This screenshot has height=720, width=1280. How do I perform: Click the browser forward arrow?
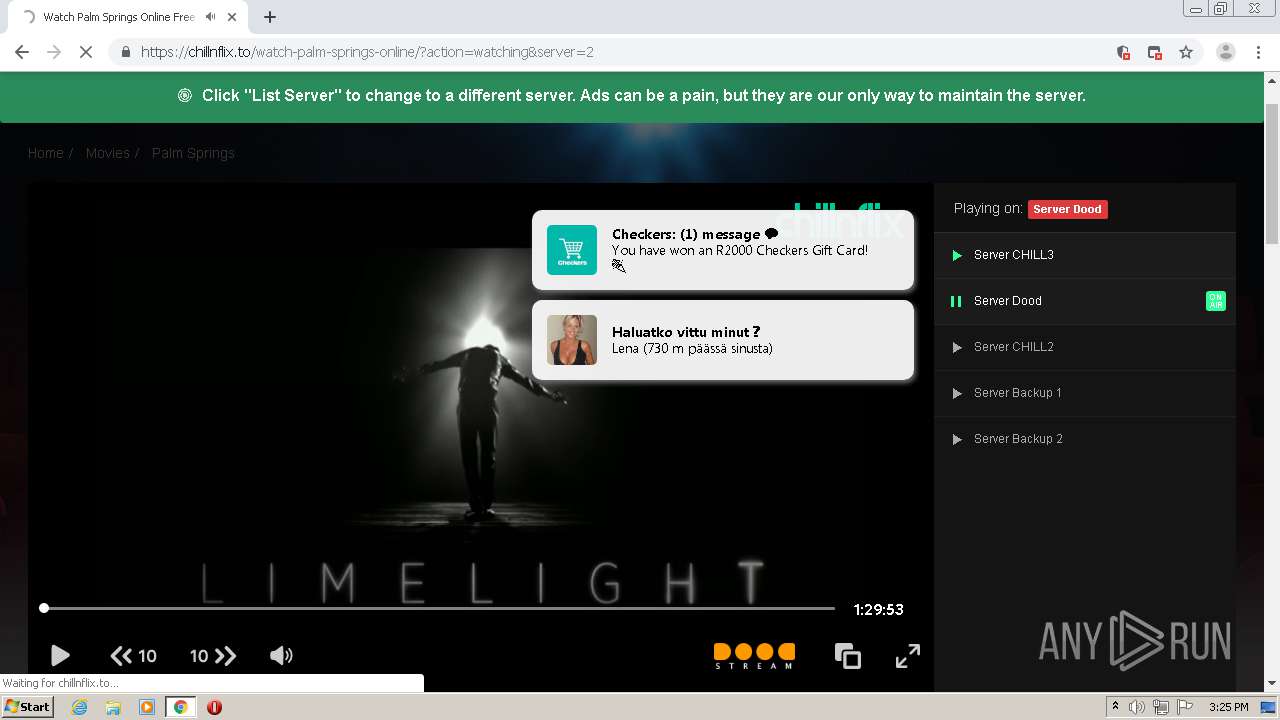coord(54,52)
